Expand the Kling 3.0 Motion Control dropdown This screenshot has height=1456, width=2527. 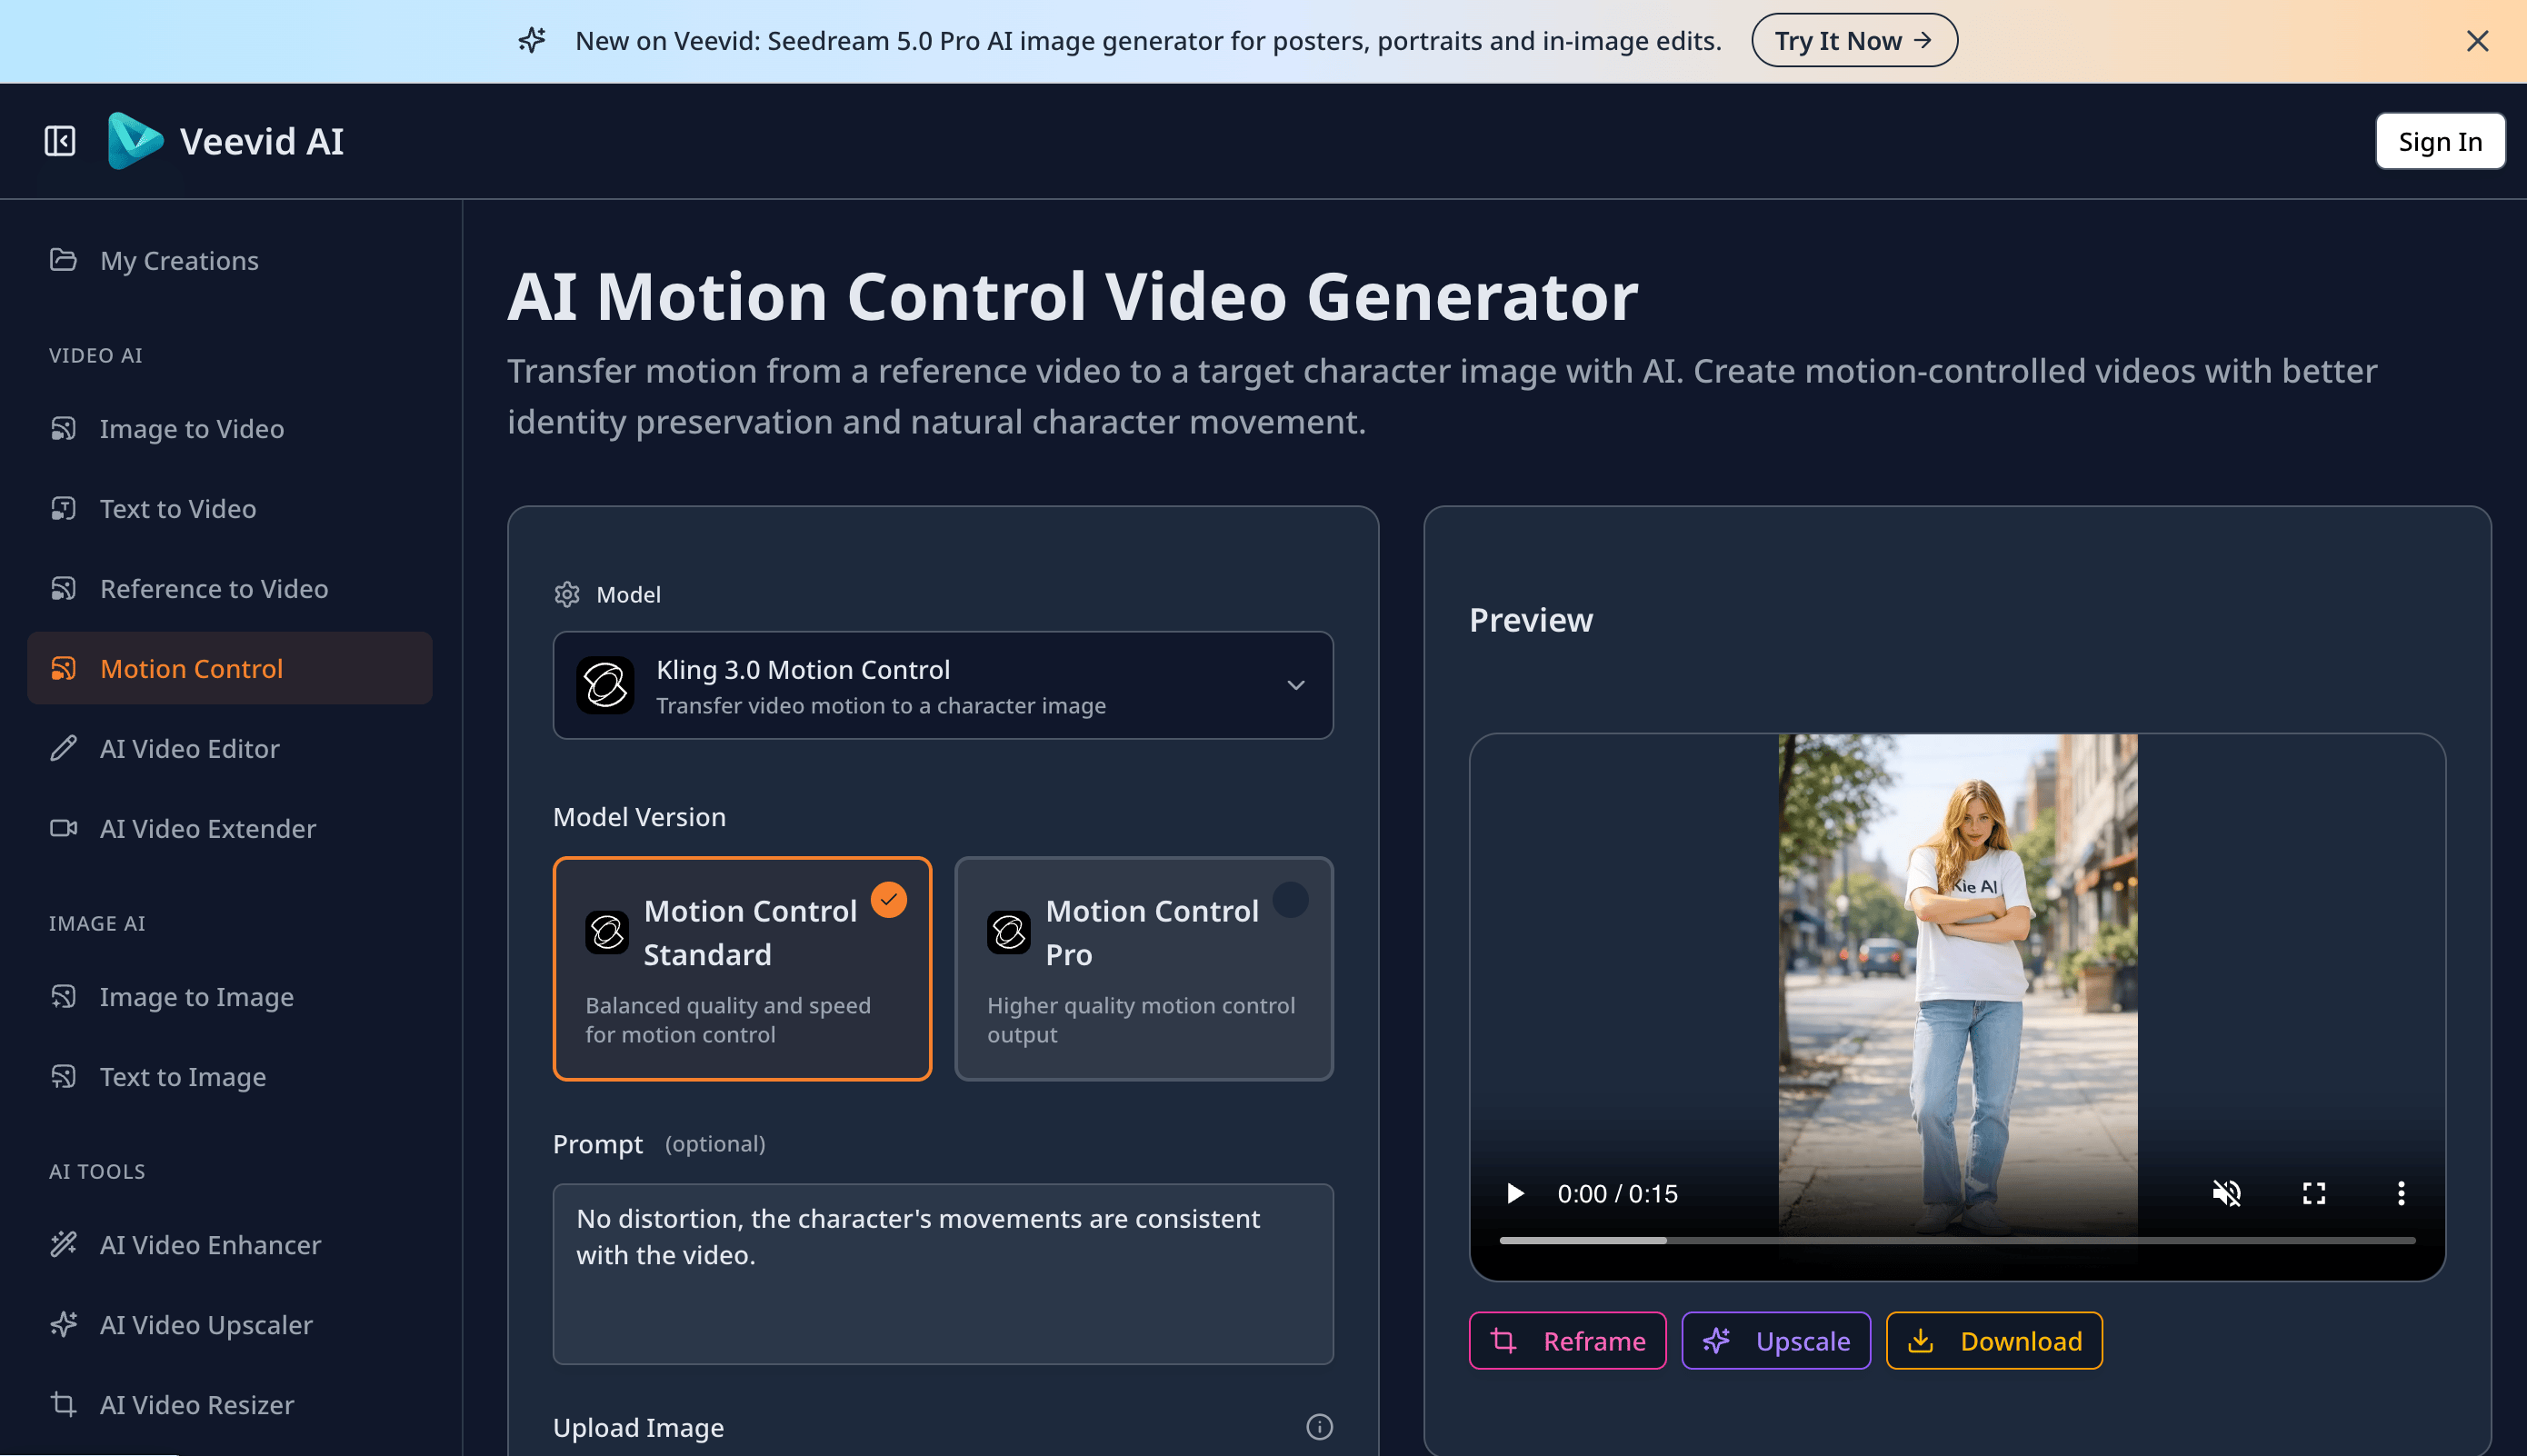point(943,686)
